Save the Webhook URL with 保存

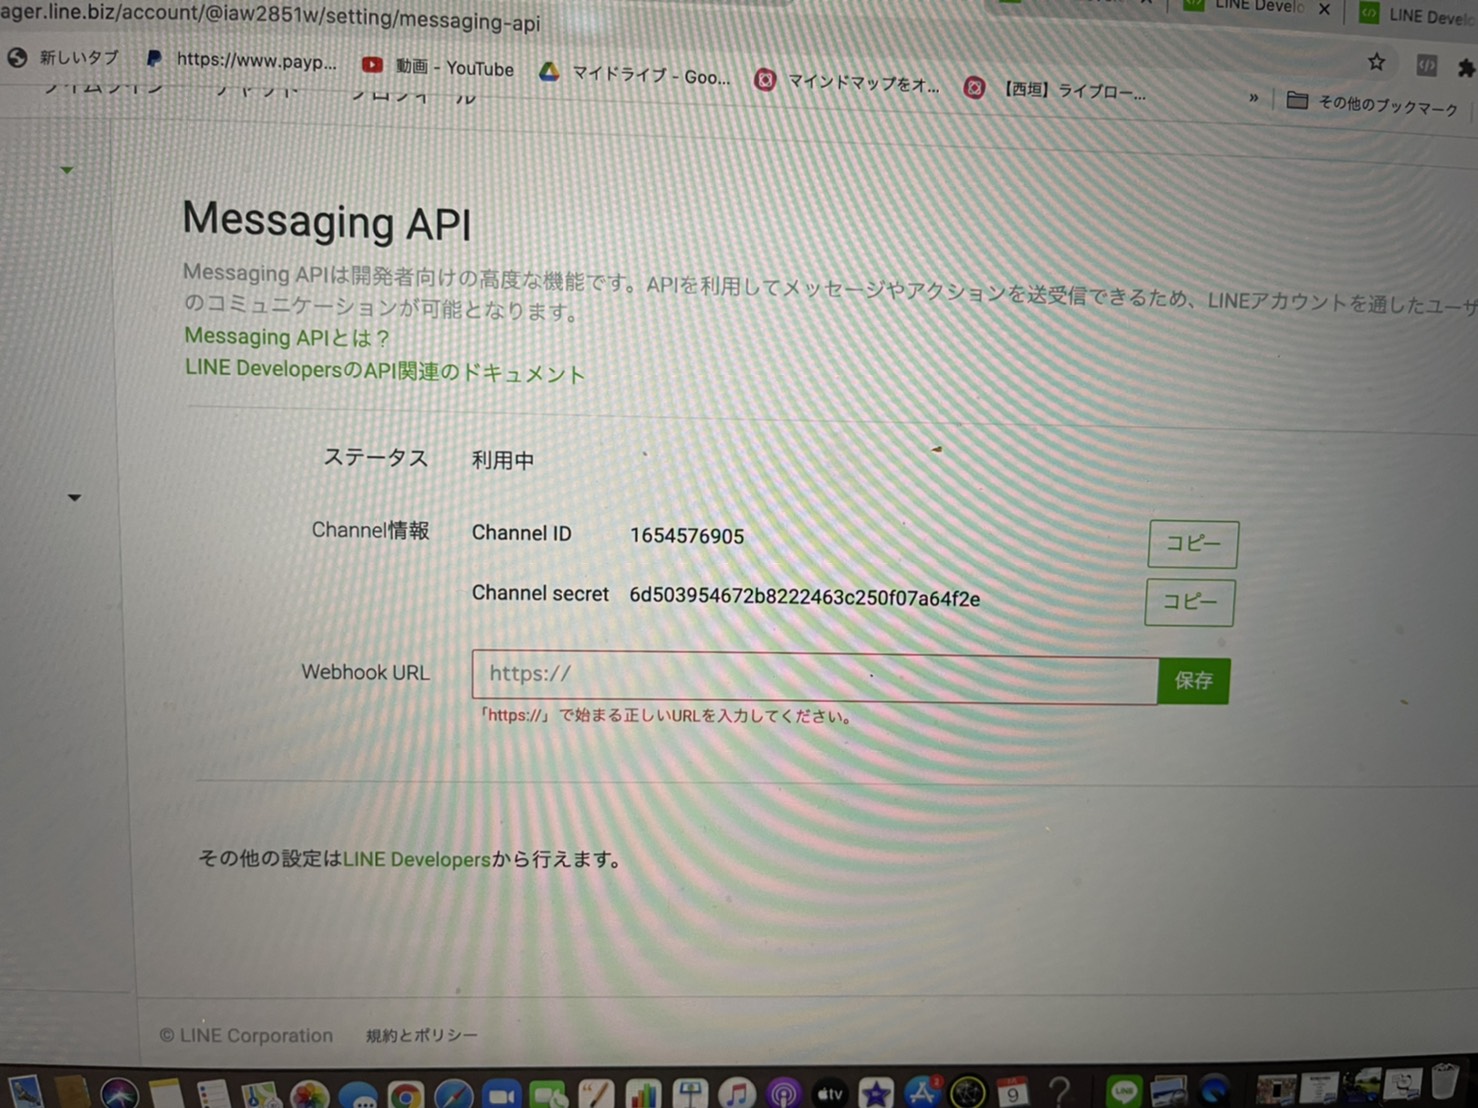[1193, 681]
